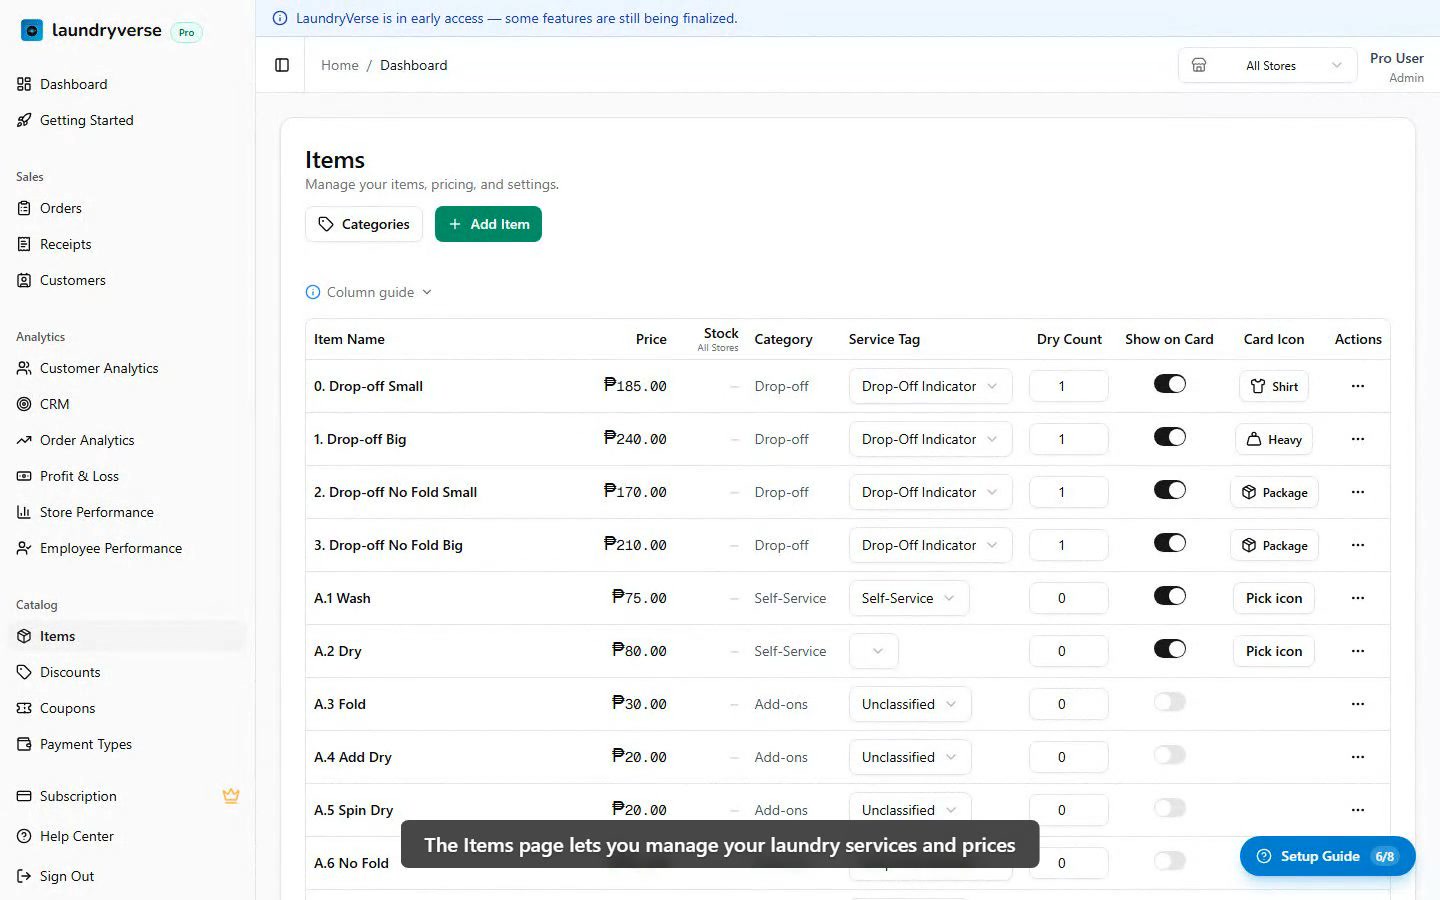Click the CRM target icon
Image resolution: width=1440 pixels, height=900 pixels.
(x=23, y=404)
